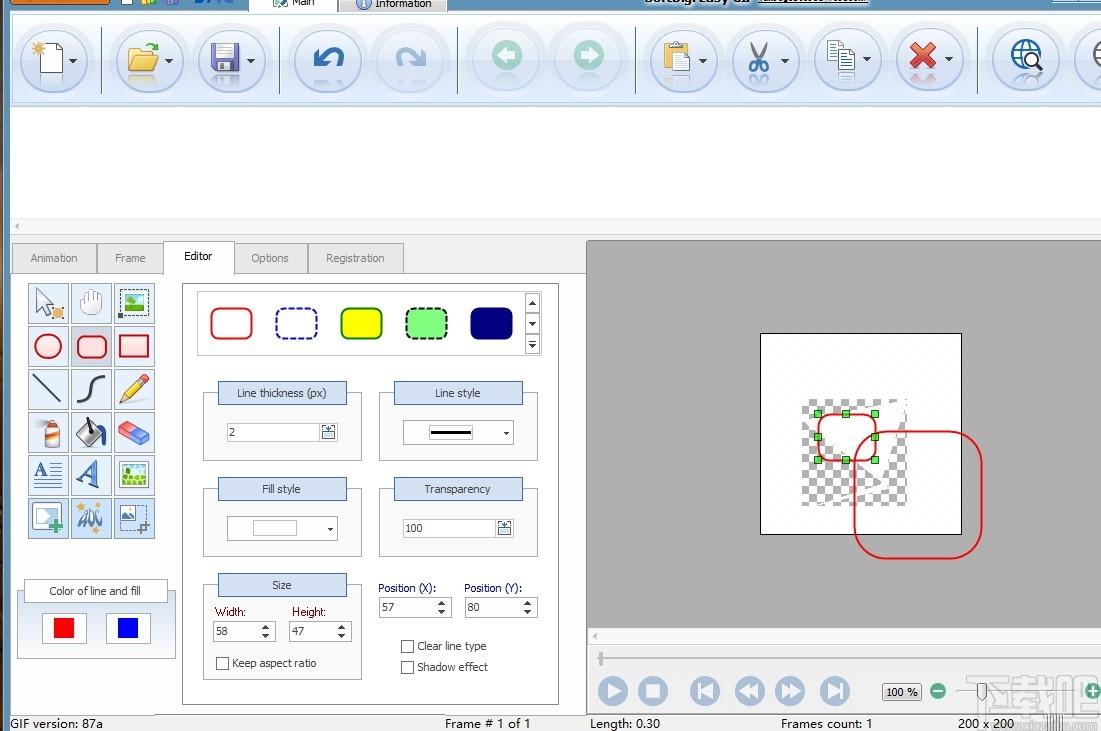Select the text block tool

[x=48, y=475]
